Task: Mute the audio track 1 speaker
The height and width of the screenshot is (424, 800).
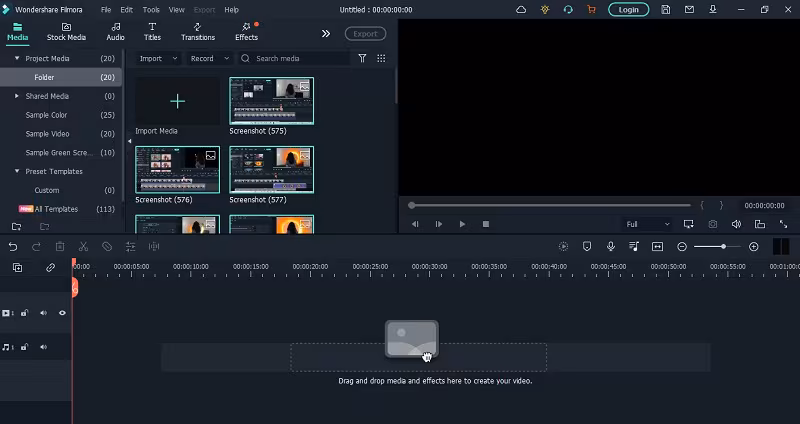Action: pos(43,347)
